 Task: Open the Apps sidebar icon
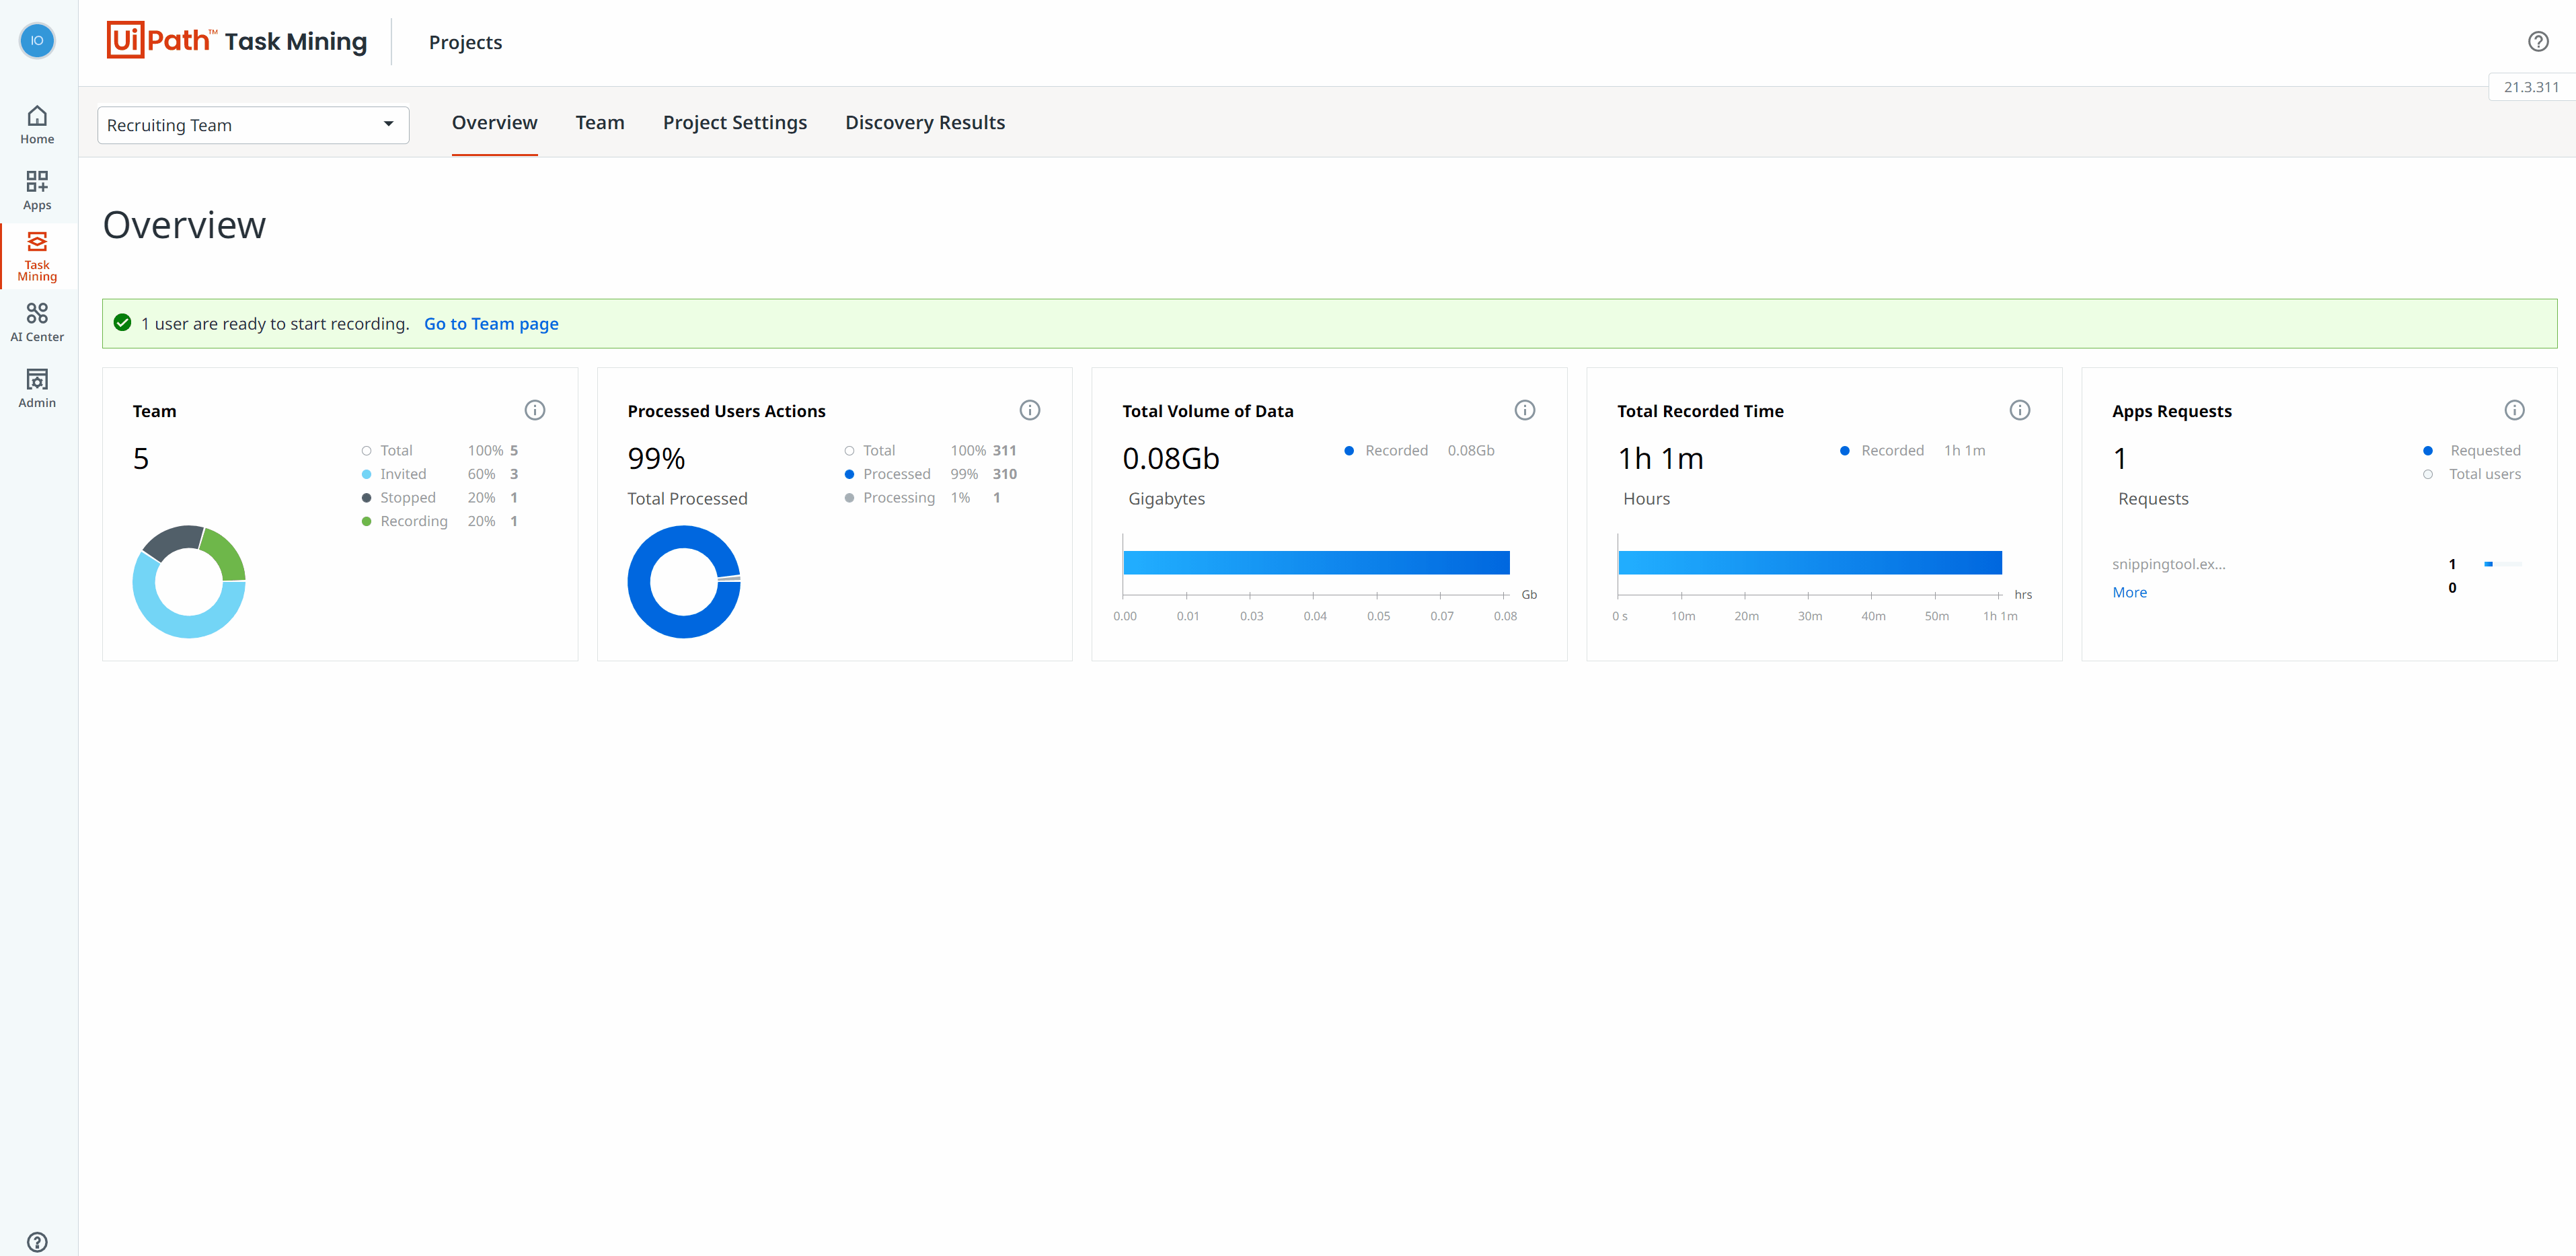coord(37,190)
